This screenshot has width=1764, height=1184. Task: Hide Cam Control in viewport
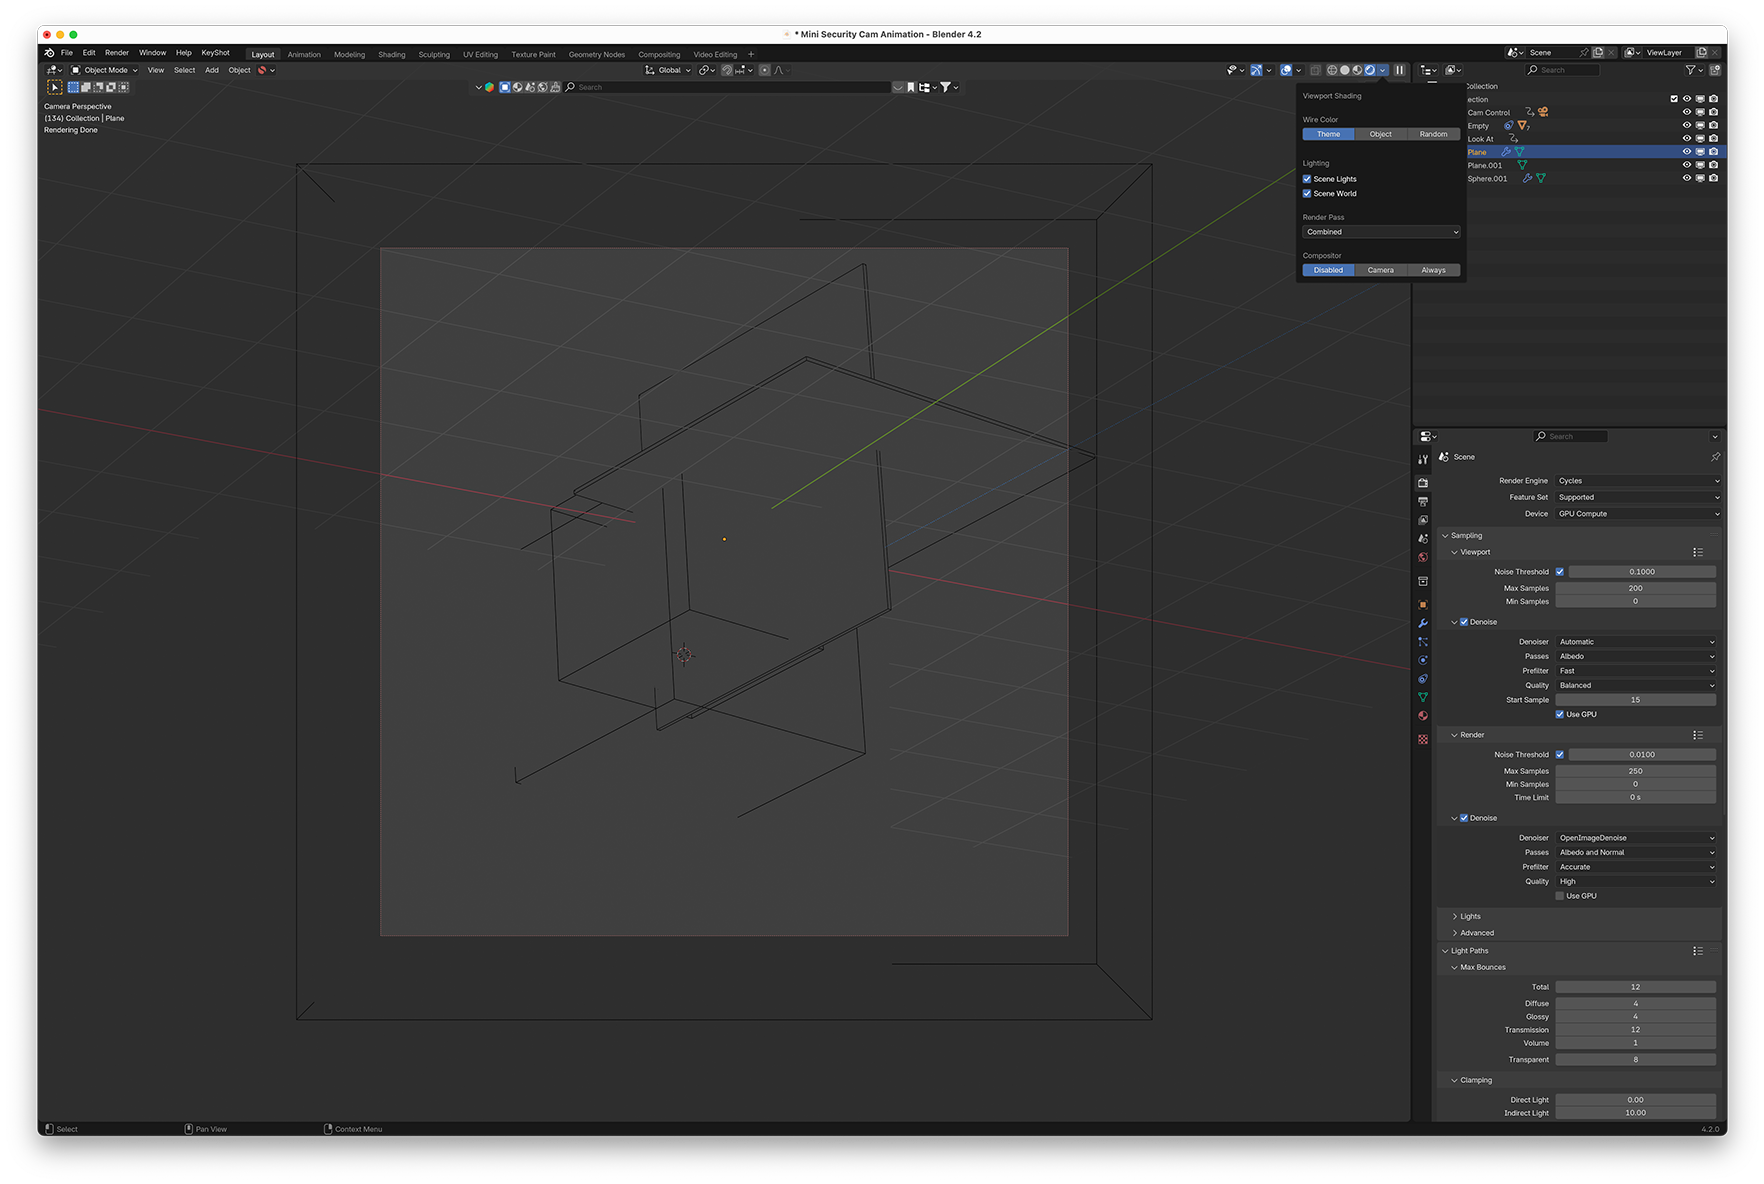pos(1687,112)
